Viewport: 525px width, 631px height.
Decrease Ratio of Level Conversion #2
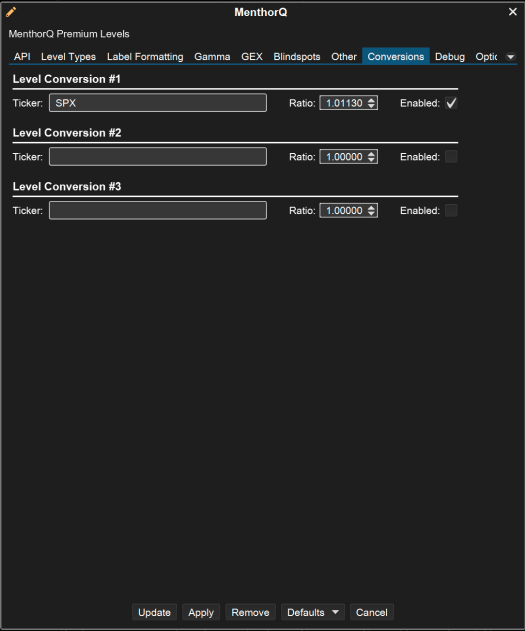click(x=371, y=160)
